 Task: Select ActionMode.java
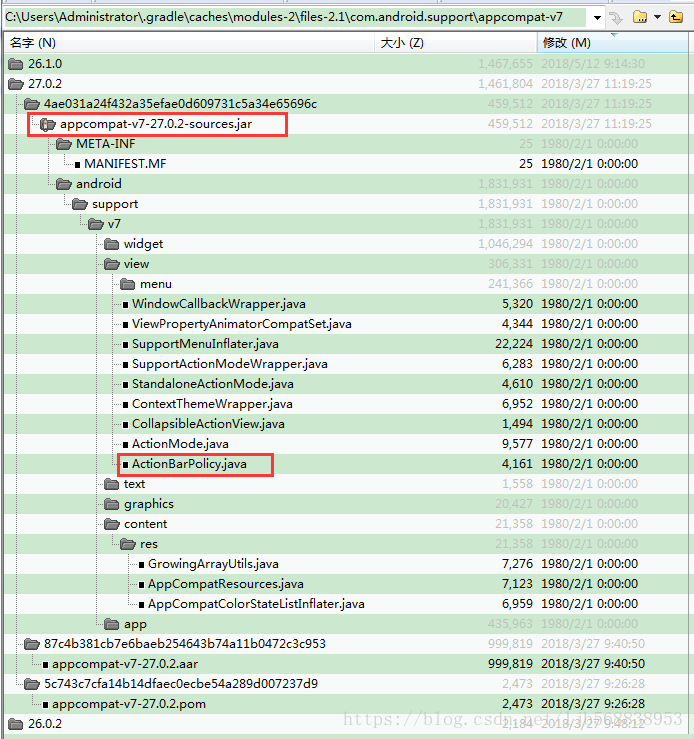point(180,444)
